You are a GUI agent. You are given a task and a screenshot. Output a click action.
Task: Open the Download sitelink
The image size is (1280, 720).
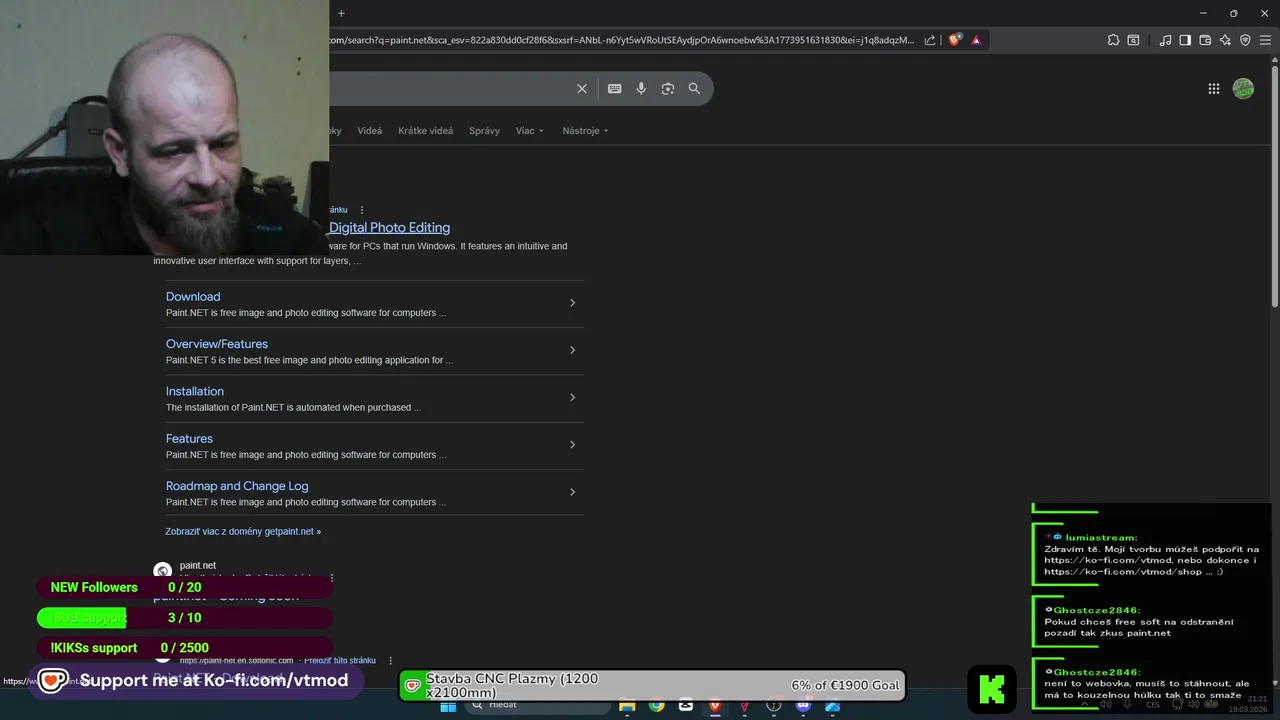[193, 297]
